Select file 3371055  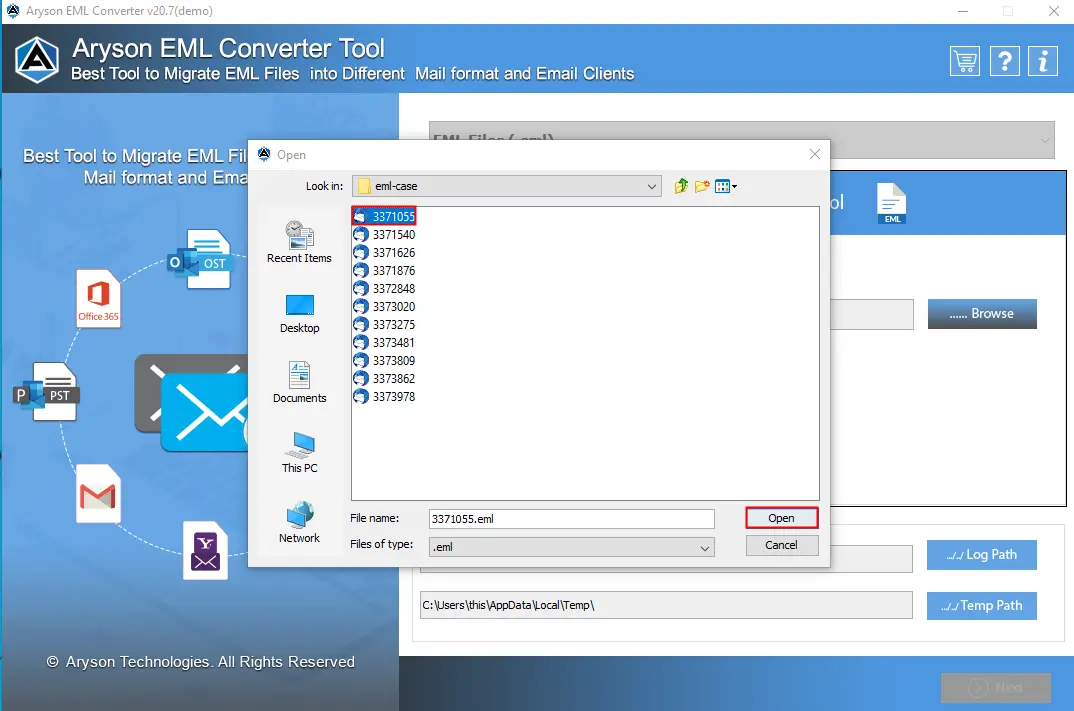384,216
